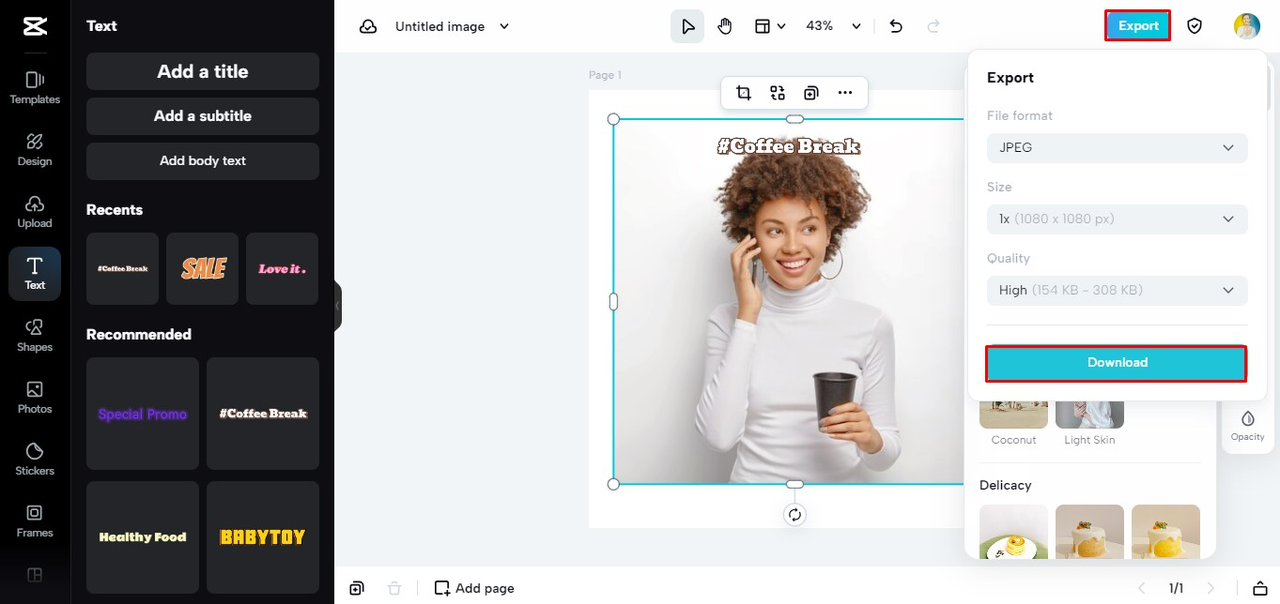Open the Untitled image name dropdown
Image resolution: width=1280 pixels, height=604 pixels.
(x=452, y=27)
